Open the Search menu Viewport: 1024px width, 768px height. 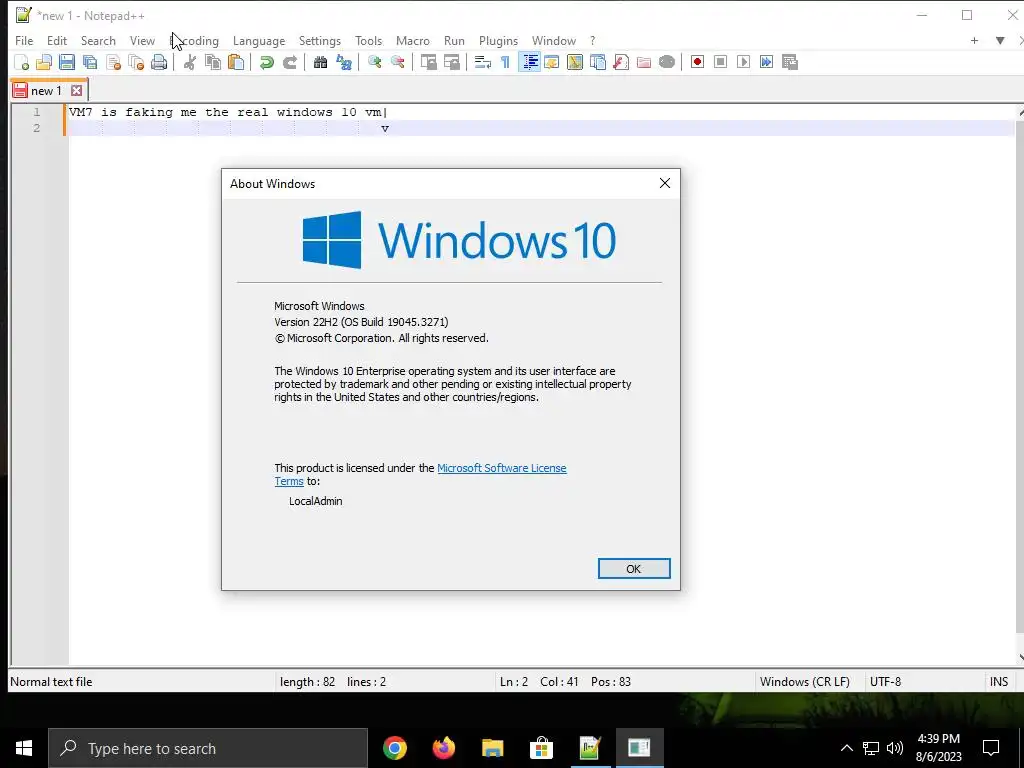(98, 40)
